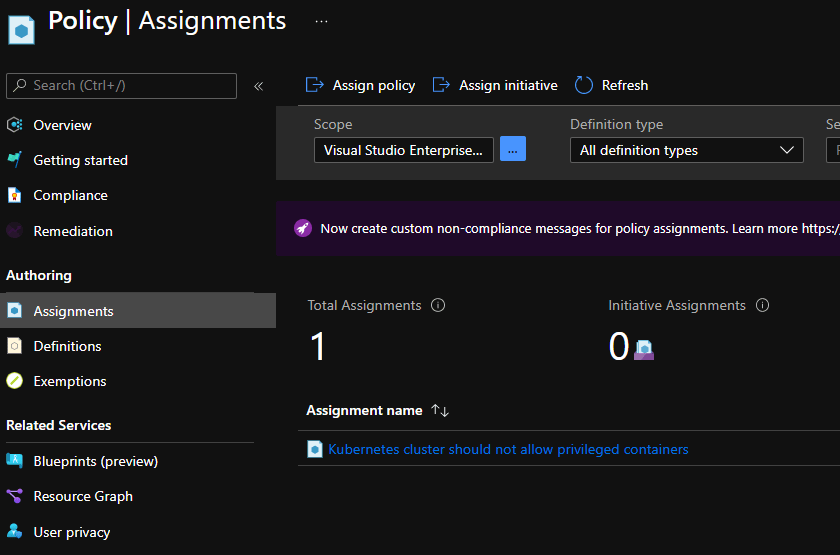Sort by Assignment name column arrows
Screen dimensions: 840x555
tap(440, 411)
